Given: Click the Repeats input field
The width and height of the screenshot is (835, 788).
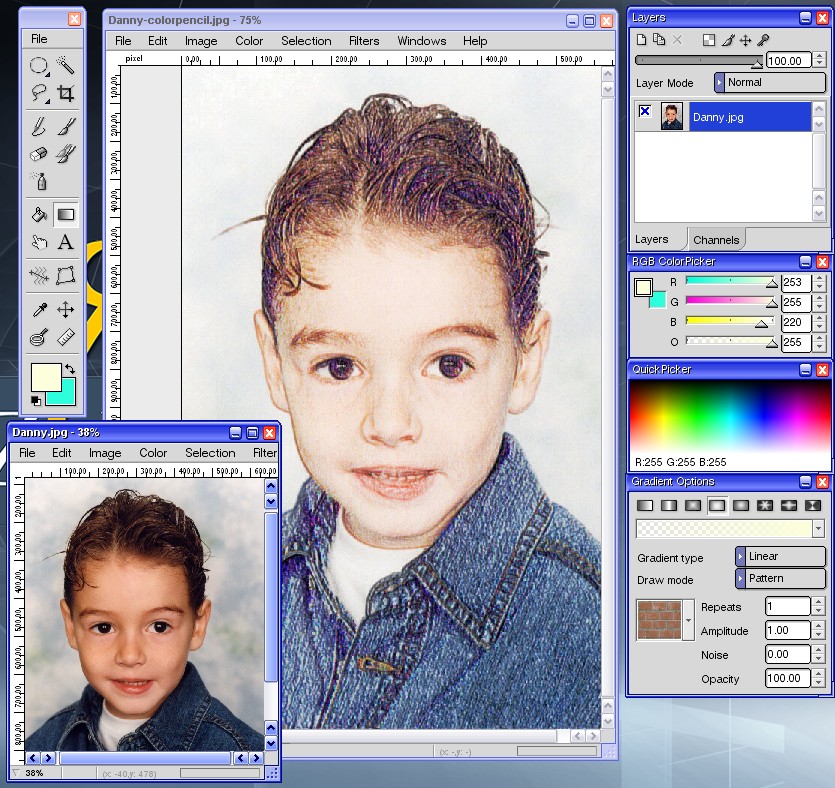Looking at the screenshot, I should [788, 606].
